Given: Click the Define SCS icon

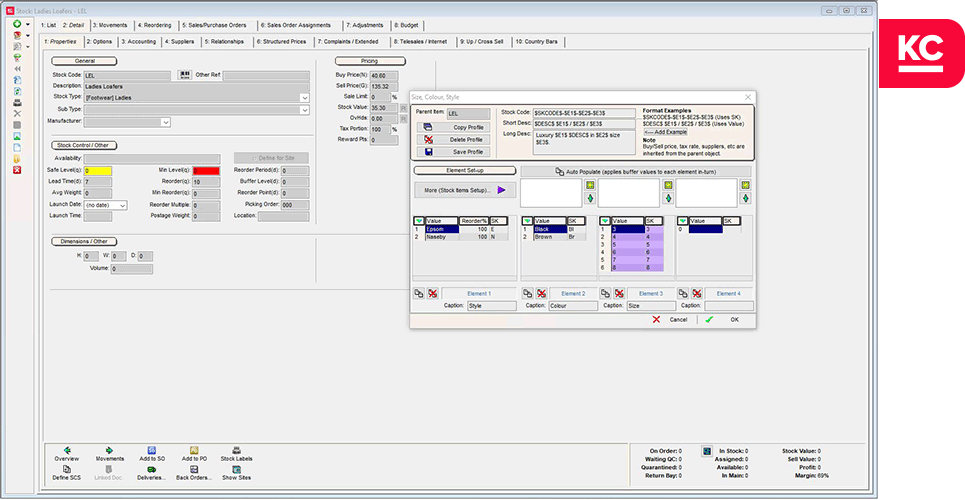Looking at the screenshot, I should (66, 469).
